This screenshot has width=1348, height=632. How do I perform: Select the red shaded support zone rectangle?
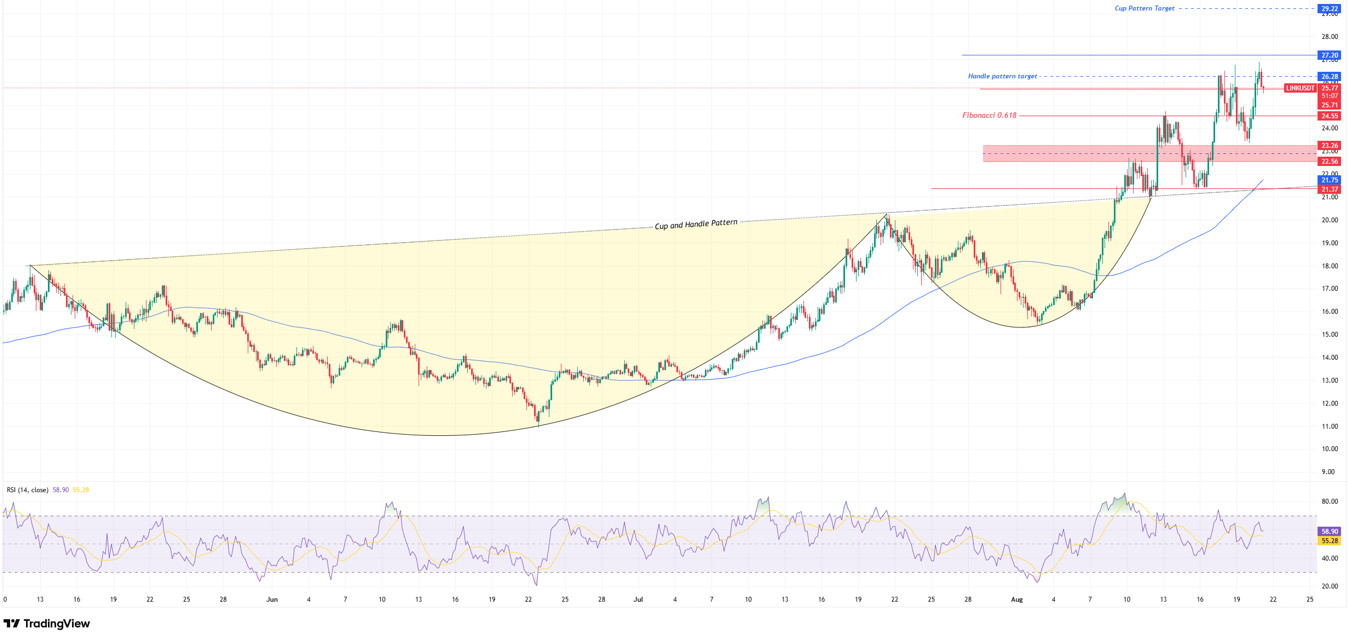[1148, 153]
